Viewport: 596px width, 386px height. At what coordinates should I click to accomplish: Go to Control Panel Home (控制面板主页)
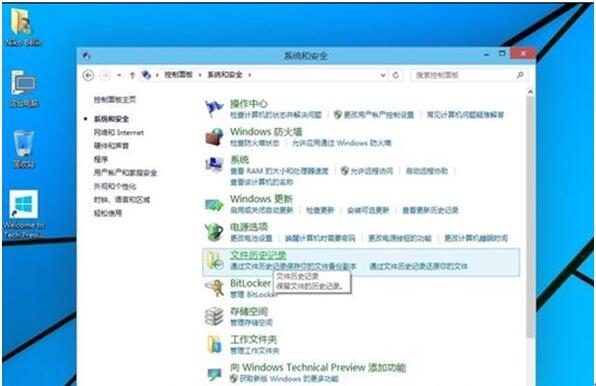(x=114, y=100)
